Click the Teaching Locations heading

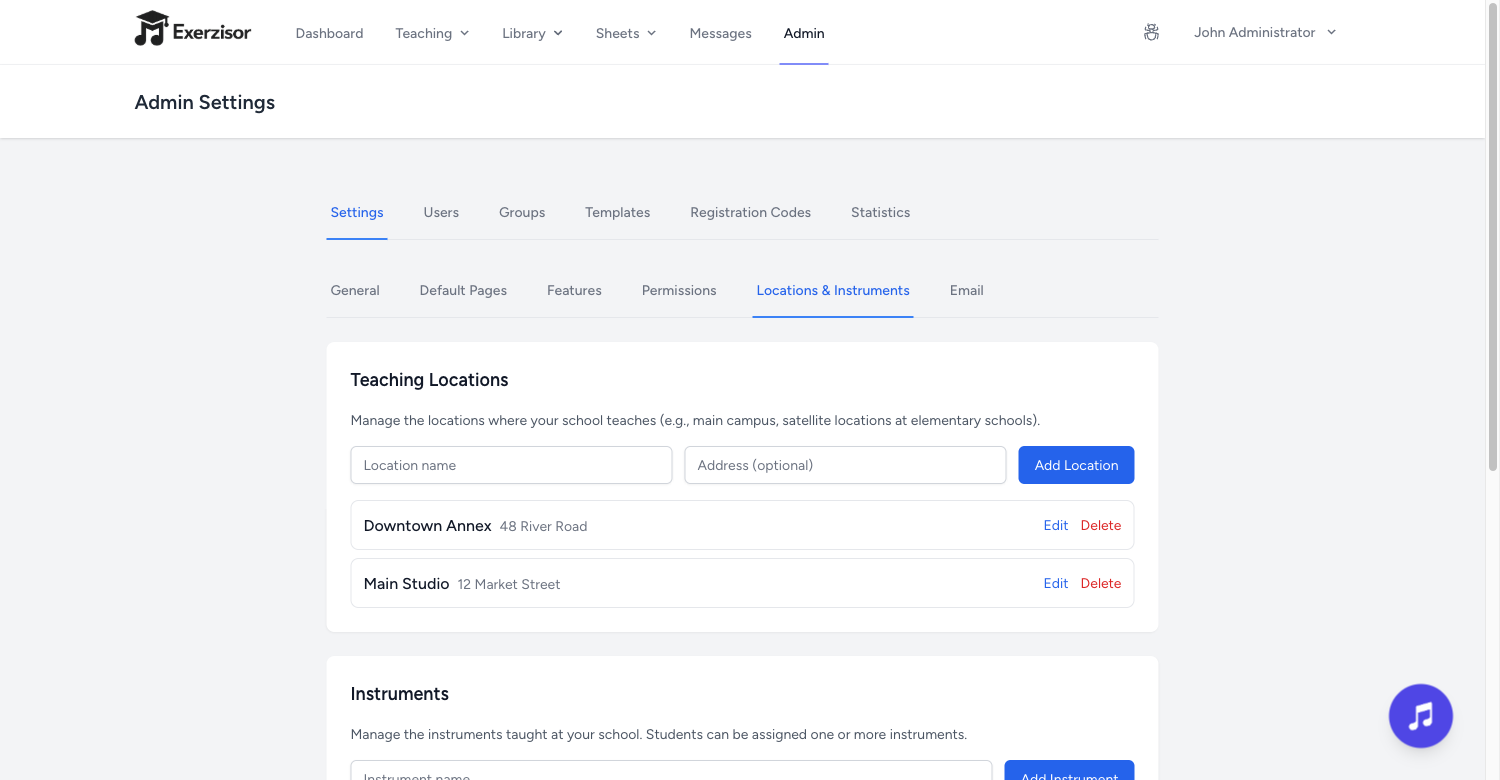(429, 380)
